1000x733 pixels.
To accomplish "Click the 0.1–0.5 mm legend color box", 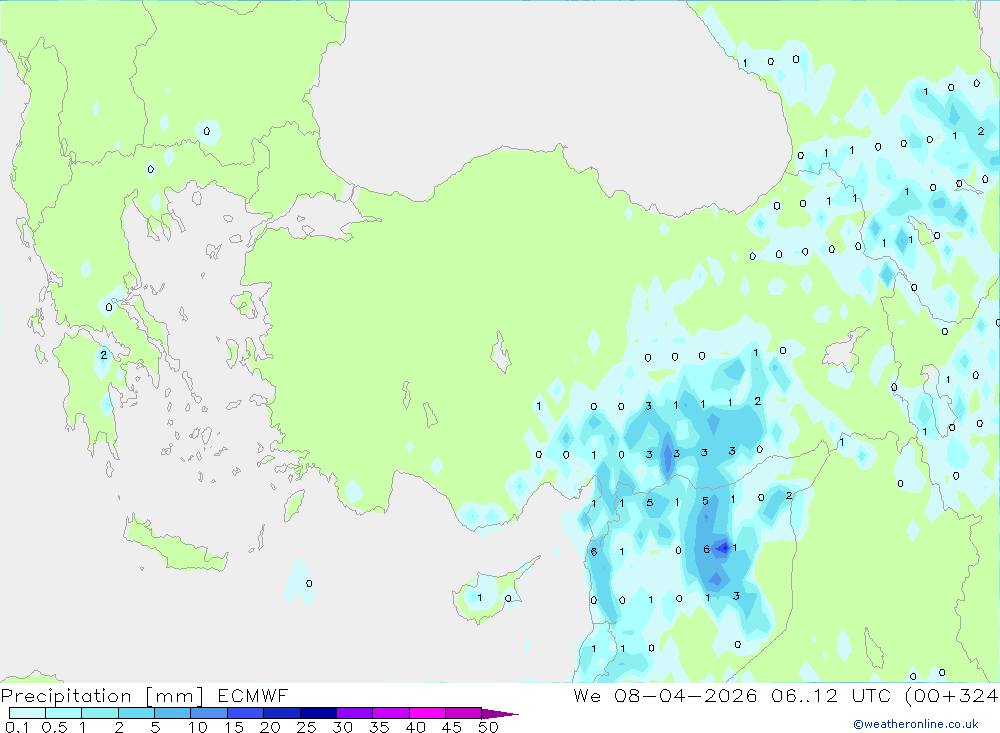I will tap(27, 713).
